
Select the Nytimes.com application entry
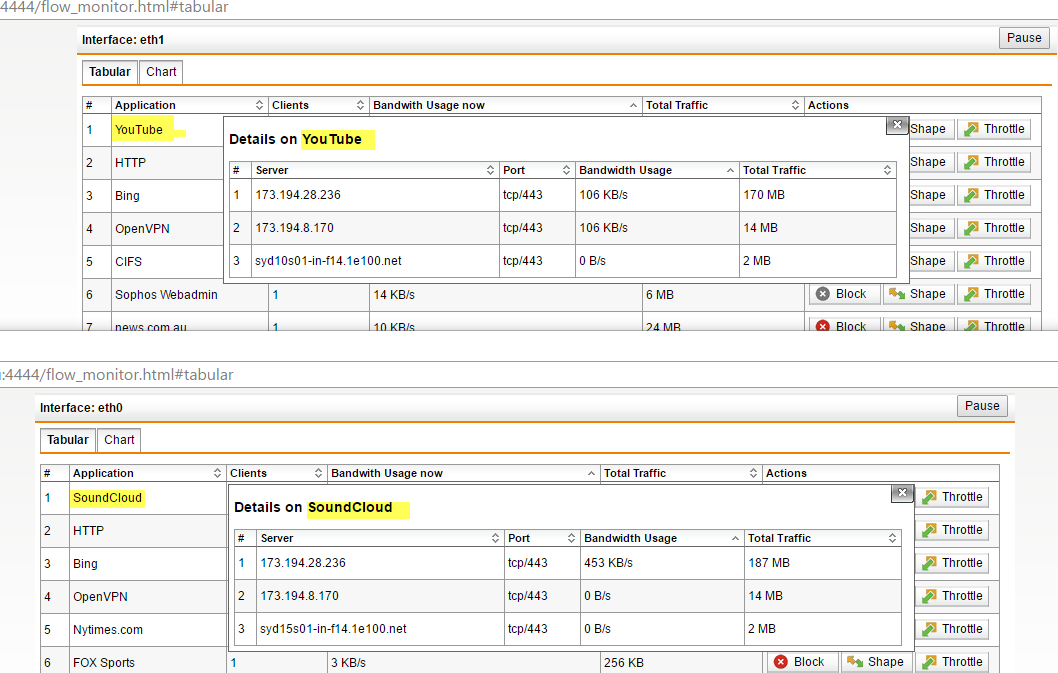tap(108, 630)
